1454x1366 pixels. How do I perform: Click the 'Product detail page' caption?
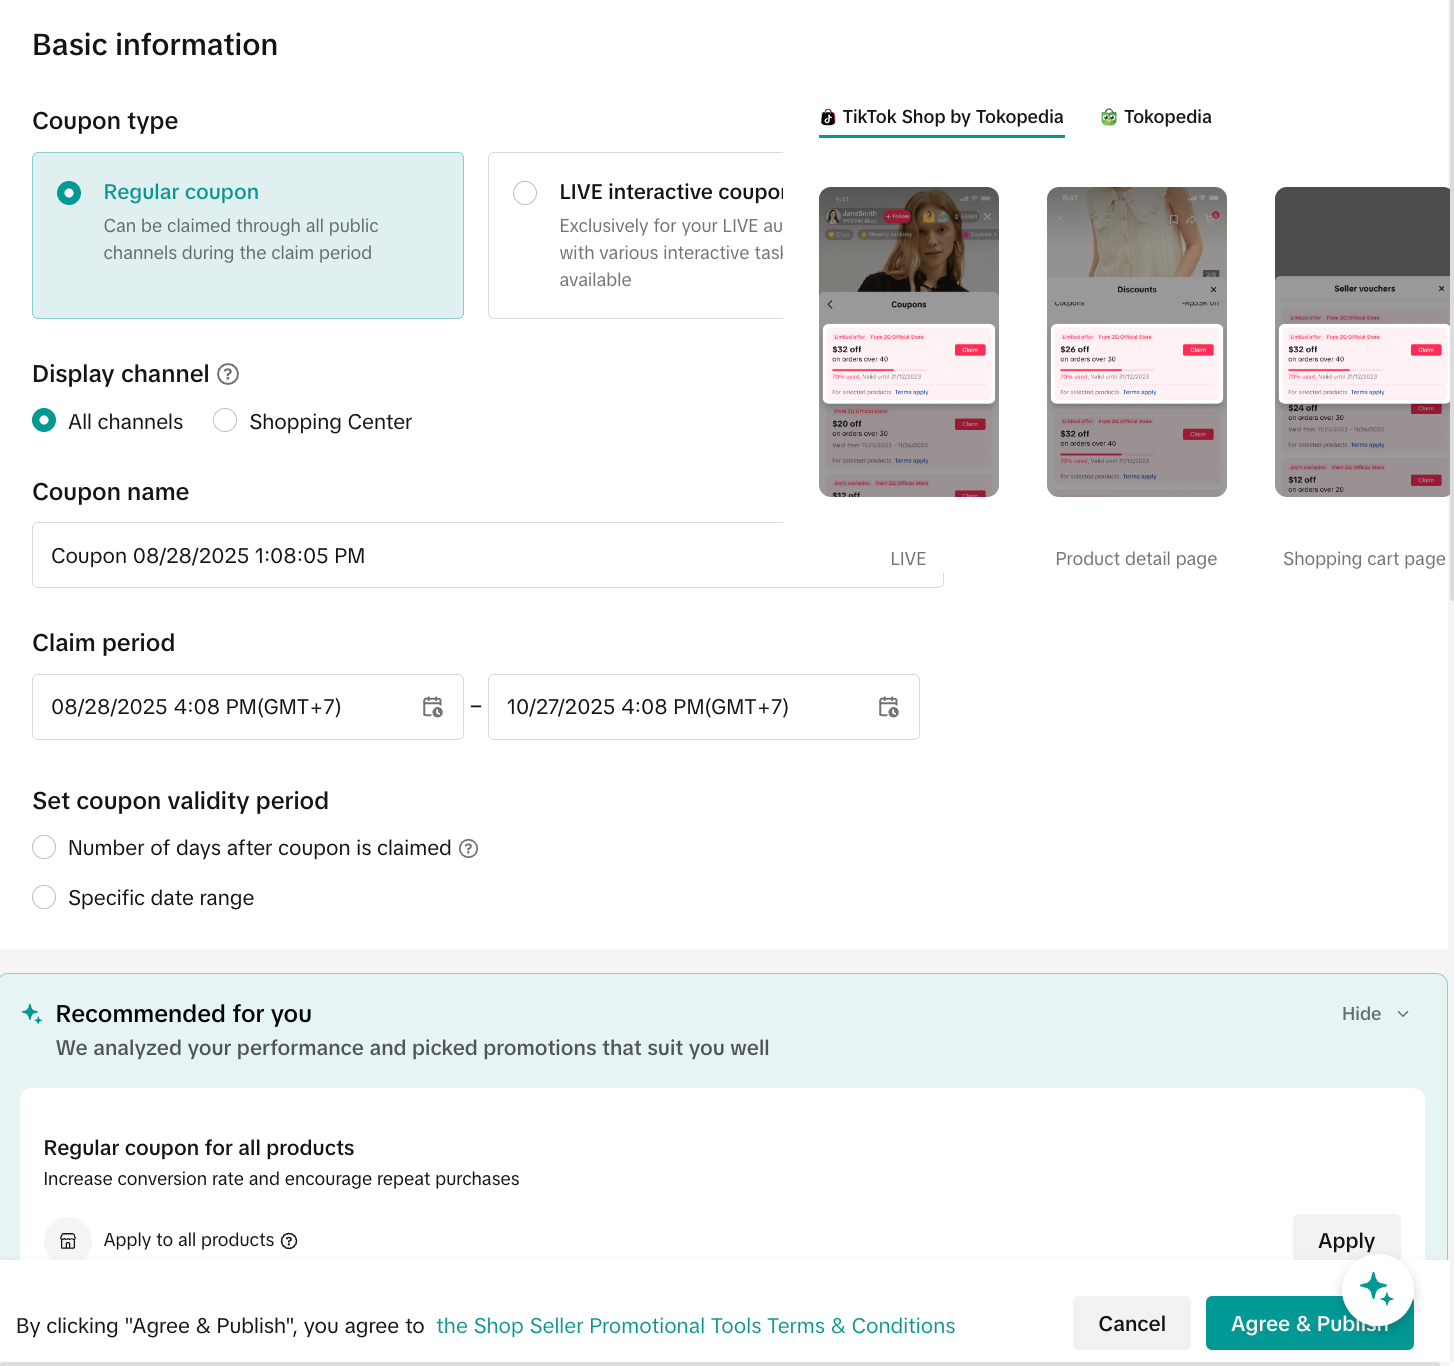[x=1136, y=559]
